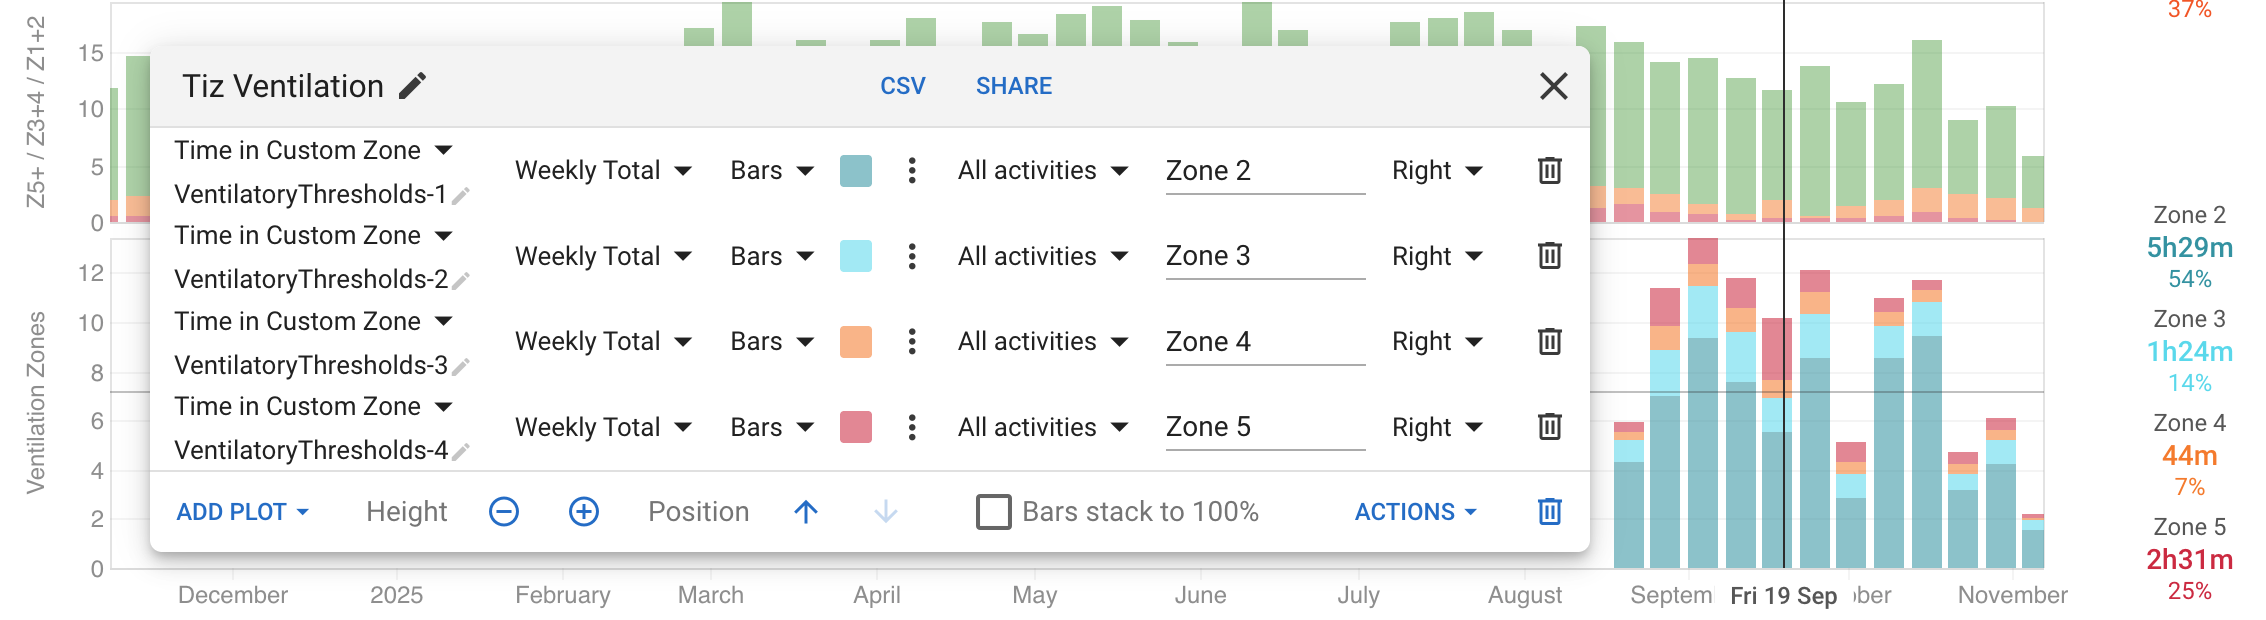Image resolution: width=2266 pixels, height=620 pixels.
Task: Decrease chart height with minus icon
Action: 504,512
